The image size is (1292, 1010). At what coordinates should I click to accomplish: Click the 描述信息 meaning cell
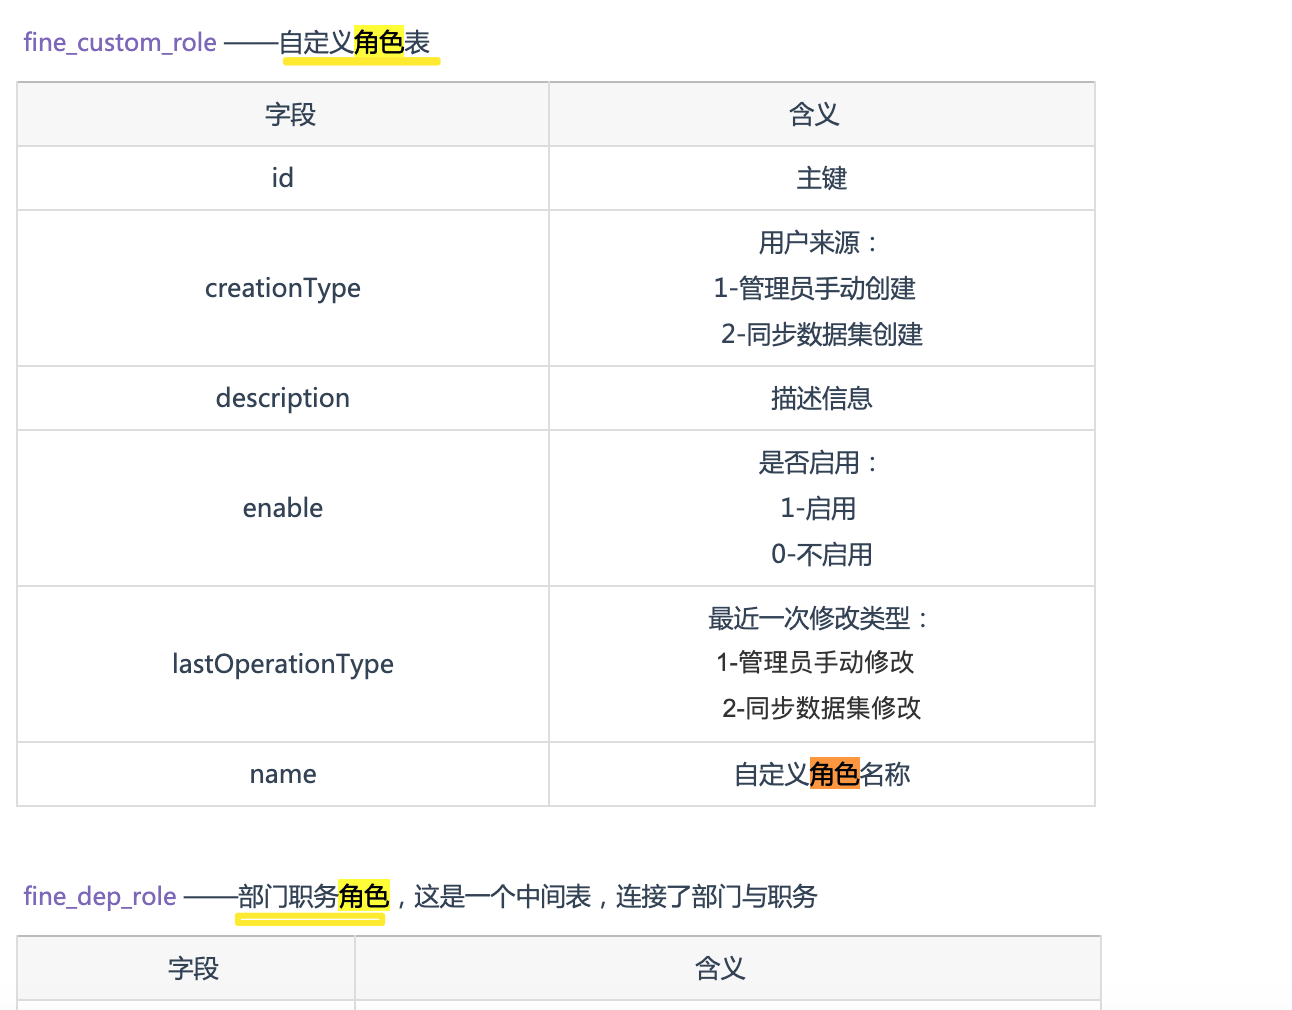point(821,398)
